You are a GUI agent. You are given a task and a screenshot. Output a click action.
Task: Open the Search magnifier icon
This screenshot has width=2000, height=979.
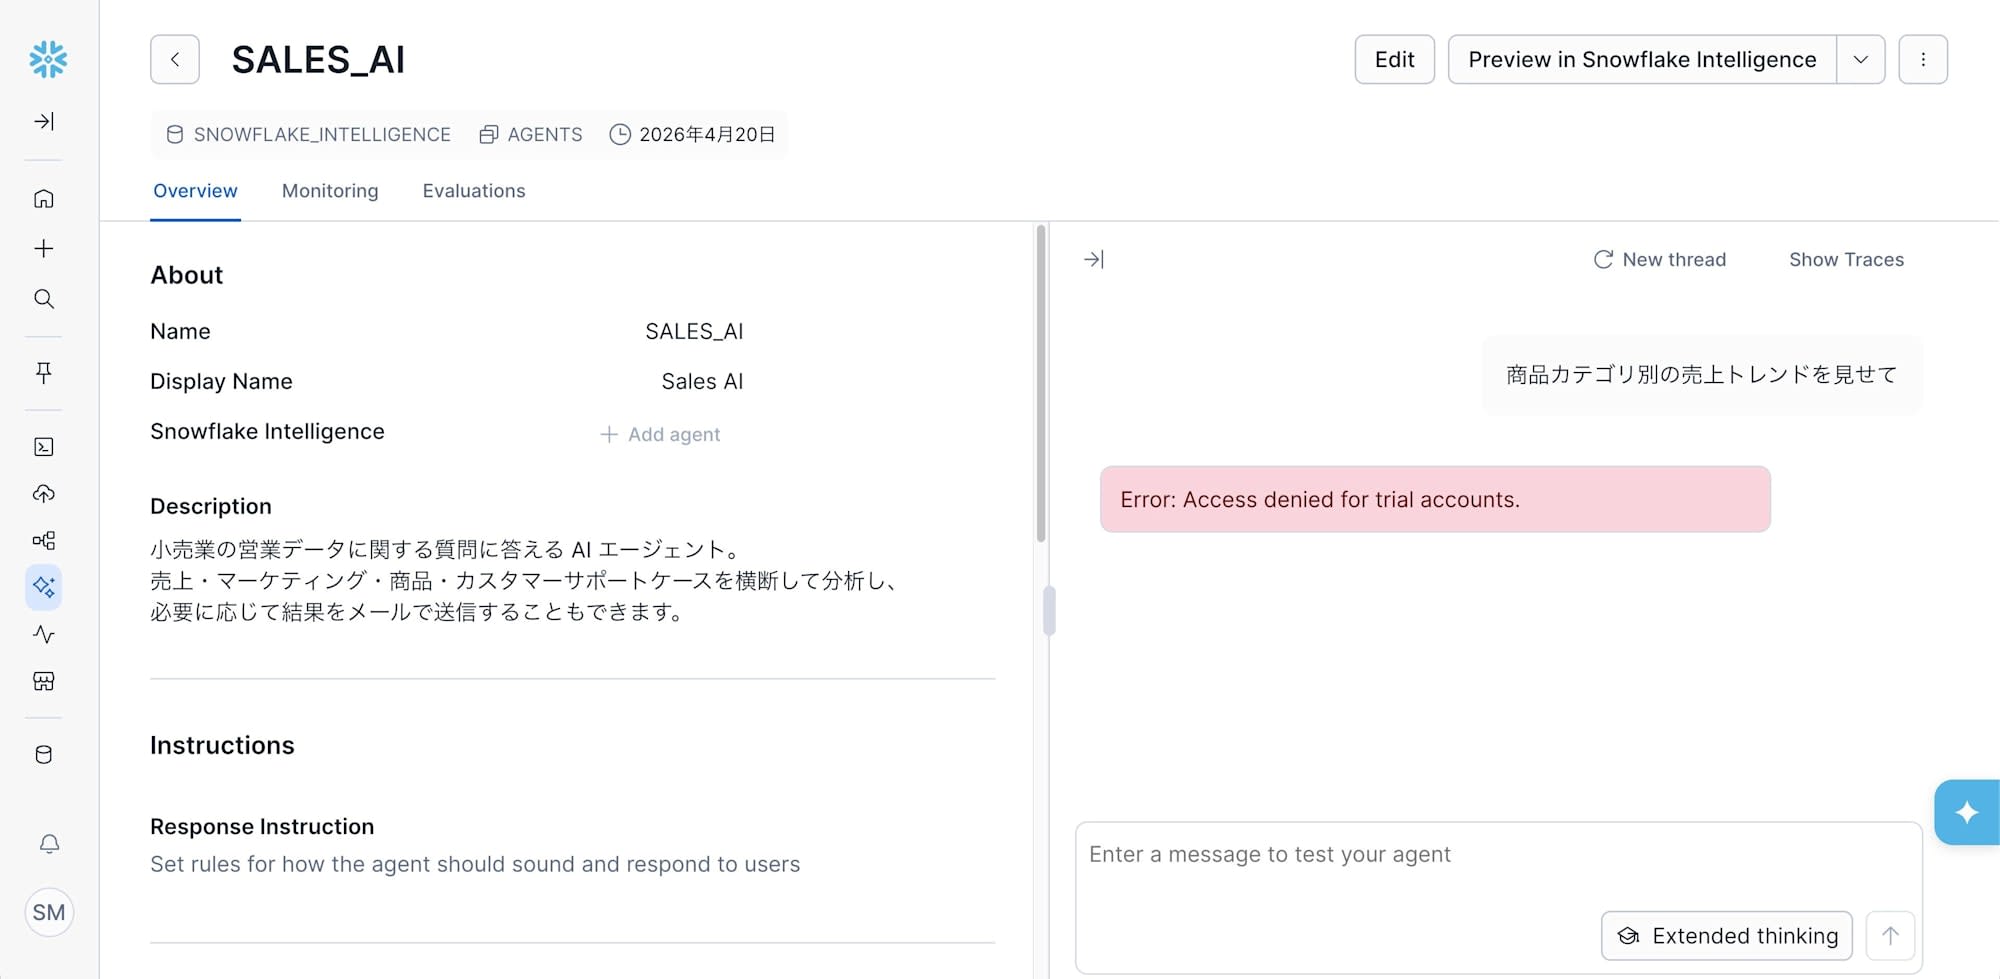44,299
